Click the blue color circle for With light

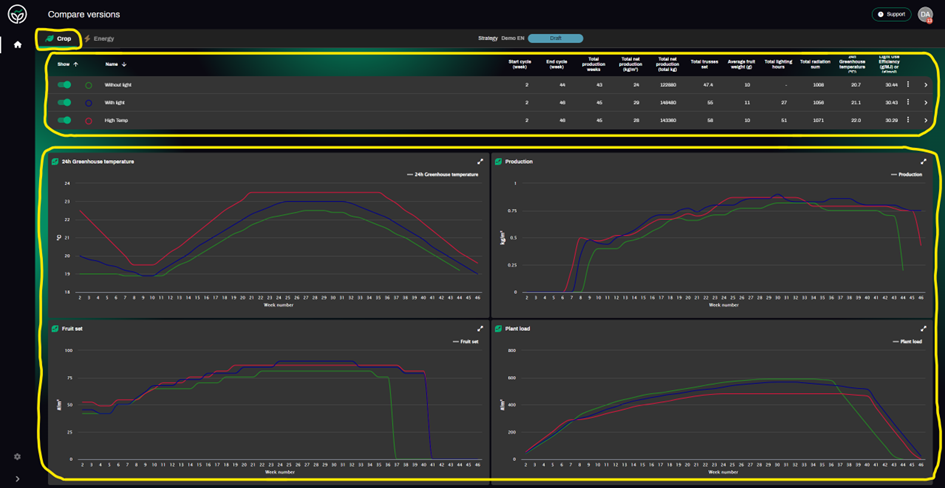89,103
